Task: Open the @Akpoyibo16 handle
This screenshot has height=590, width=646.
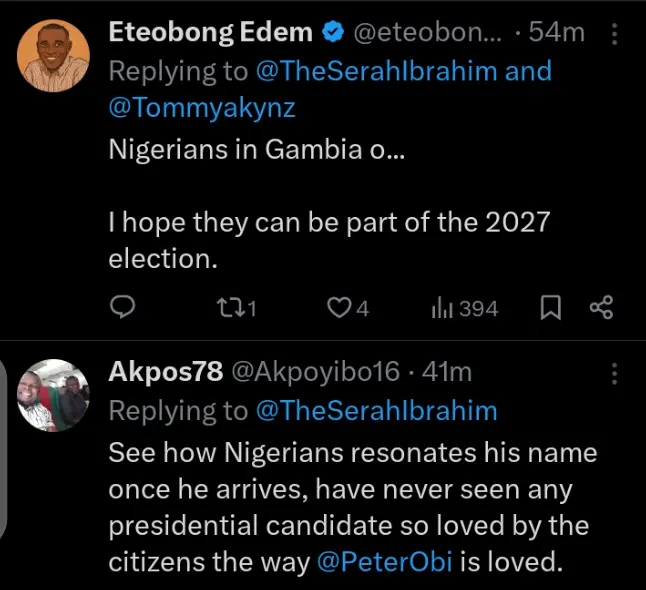Action: [316, 372]
